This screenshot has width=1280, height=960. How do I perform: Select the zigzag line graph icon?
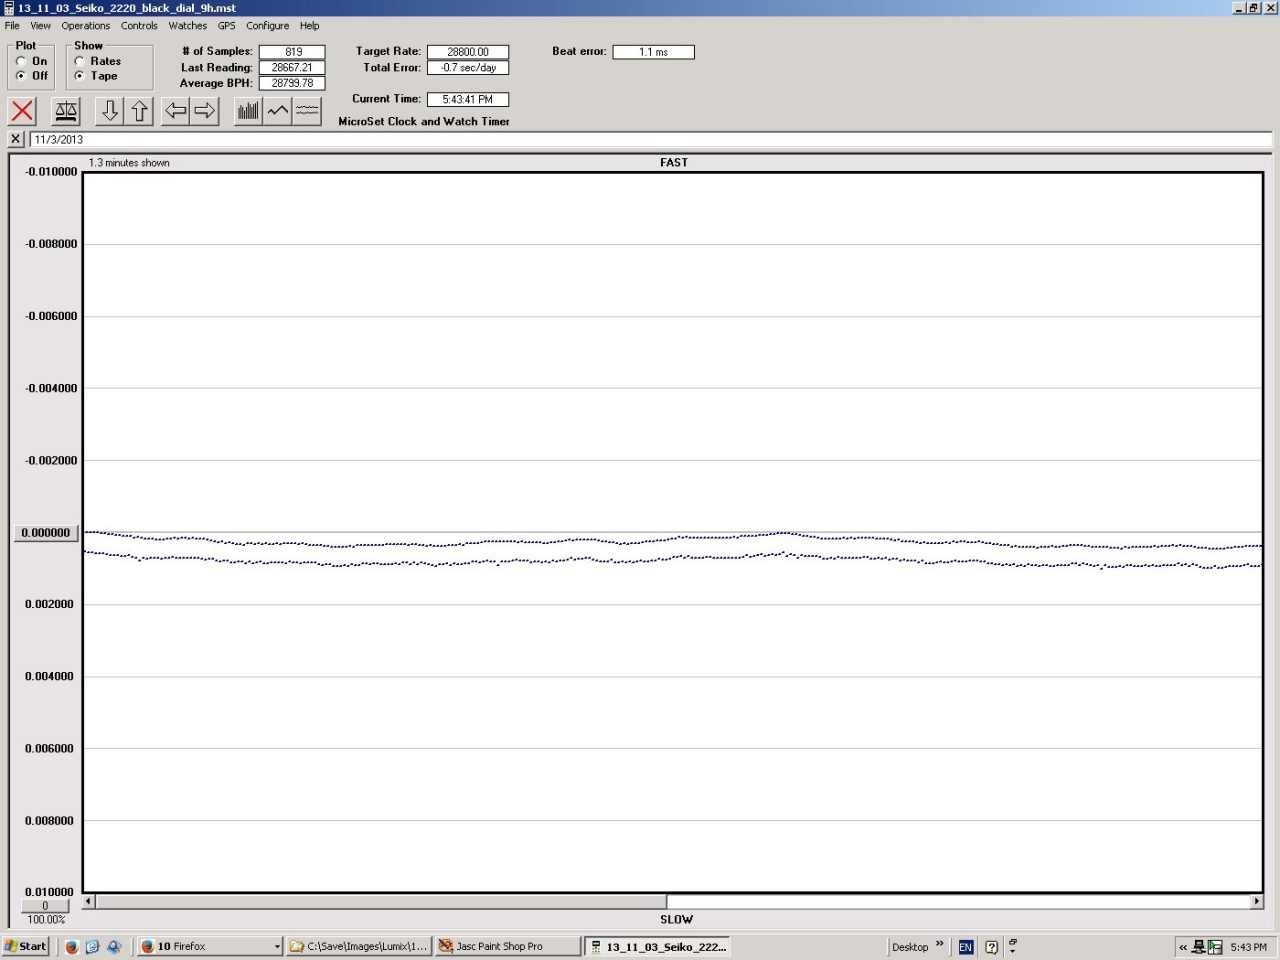pyautogui.click(x=278, y=111)
